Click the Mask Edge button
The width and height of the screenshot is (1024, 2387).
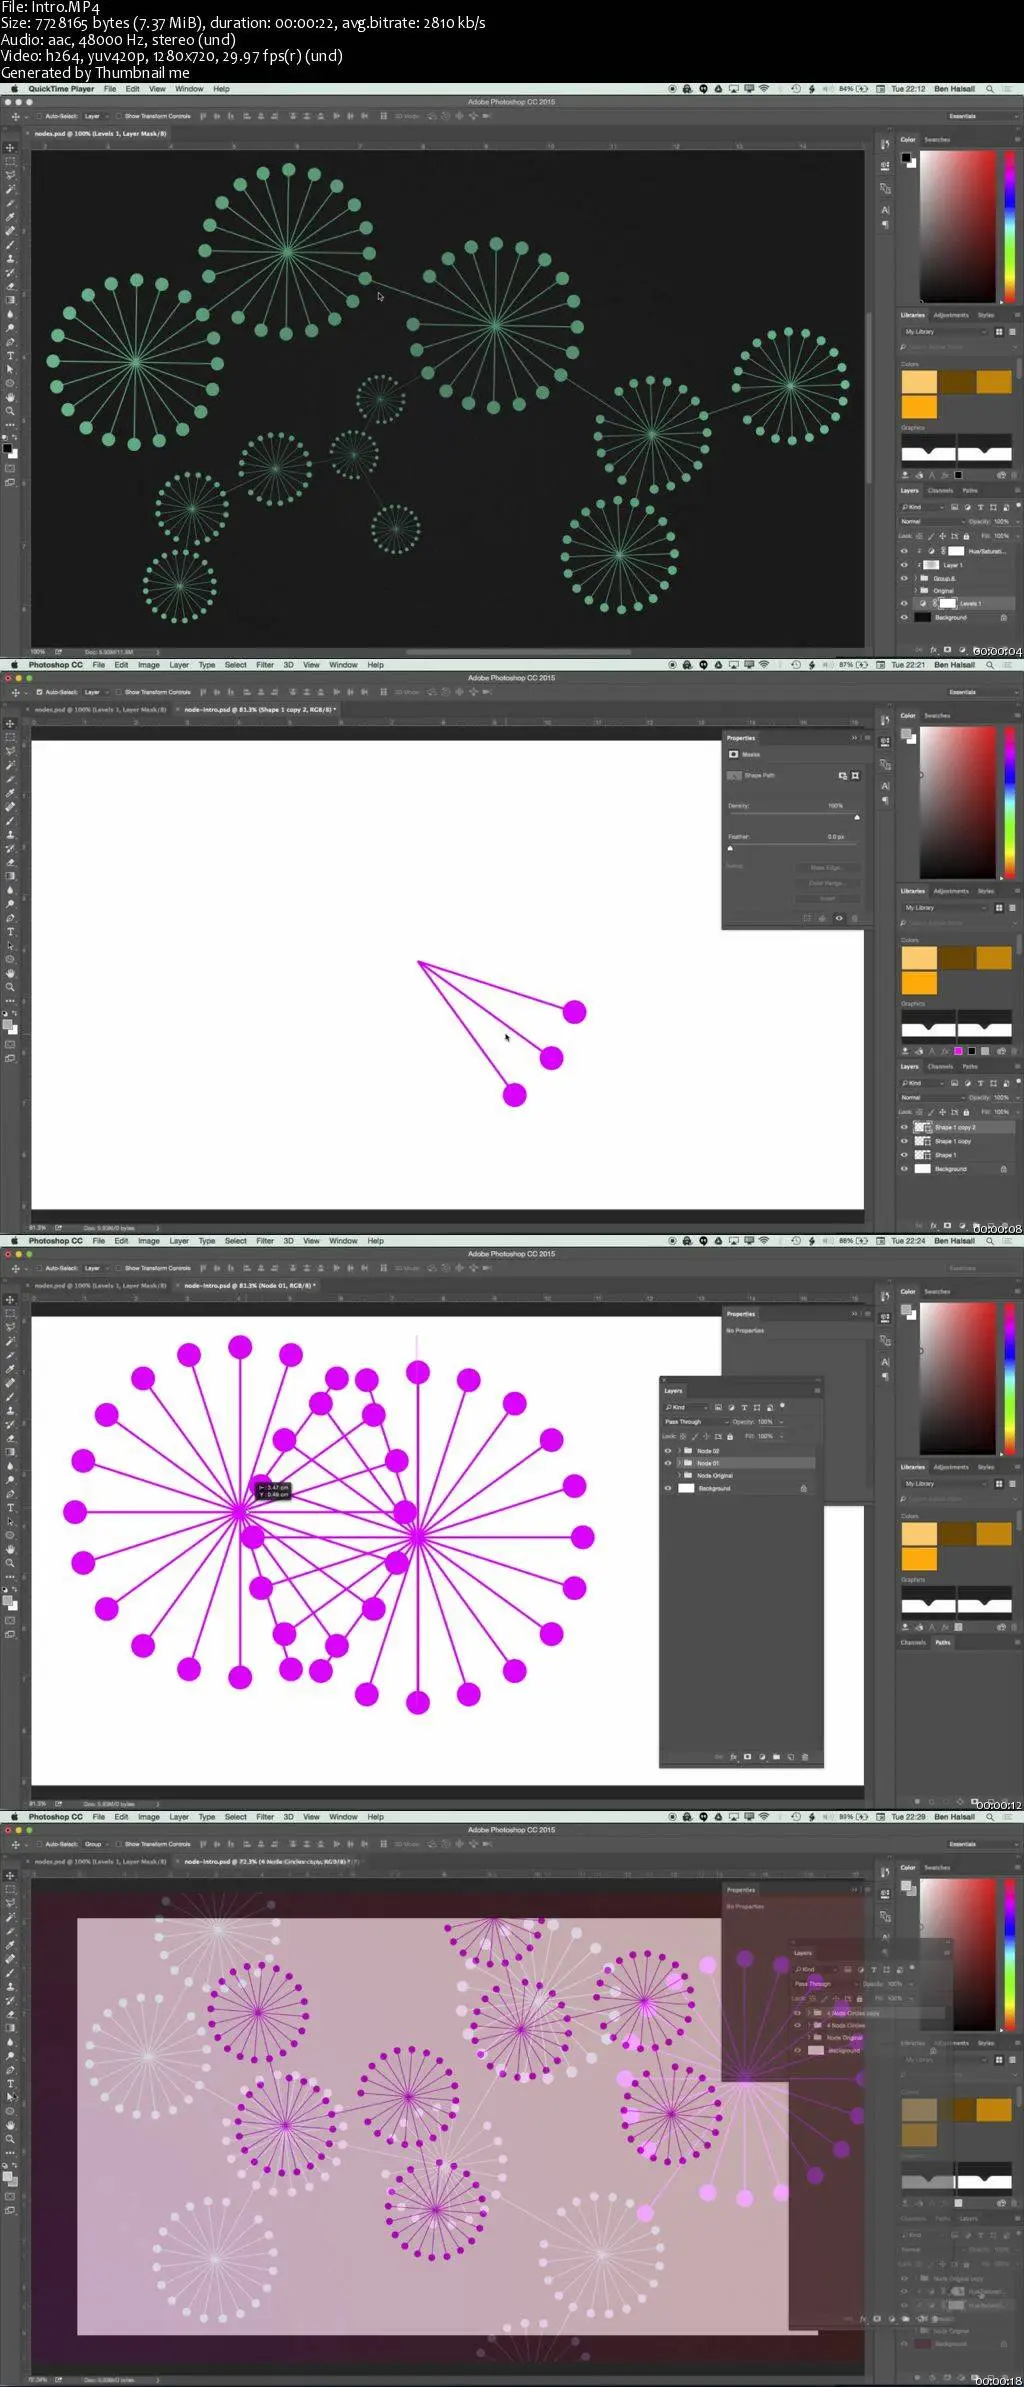pos(826,867)
